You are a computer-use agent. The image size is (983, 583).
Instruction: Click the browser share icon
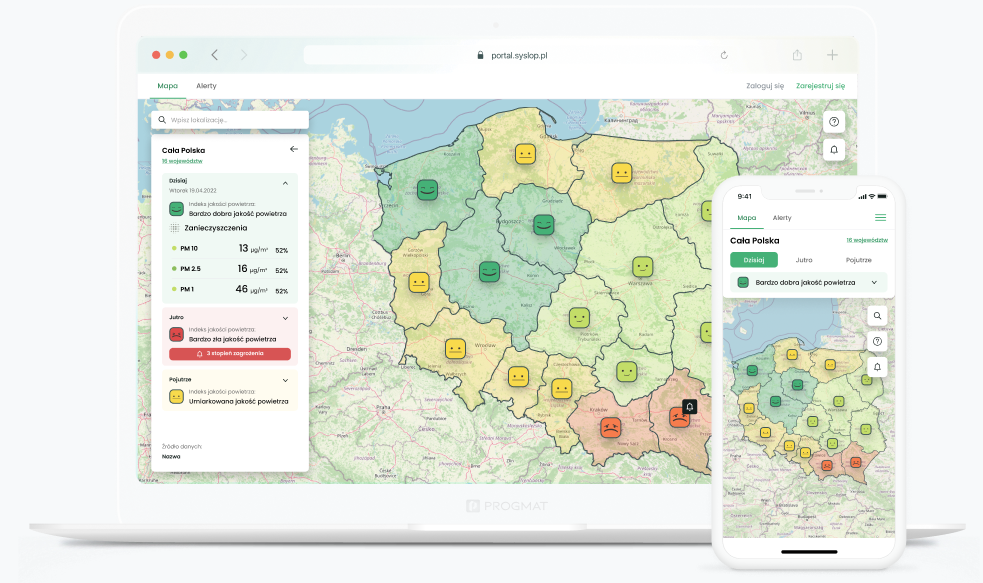click(797, 55)
